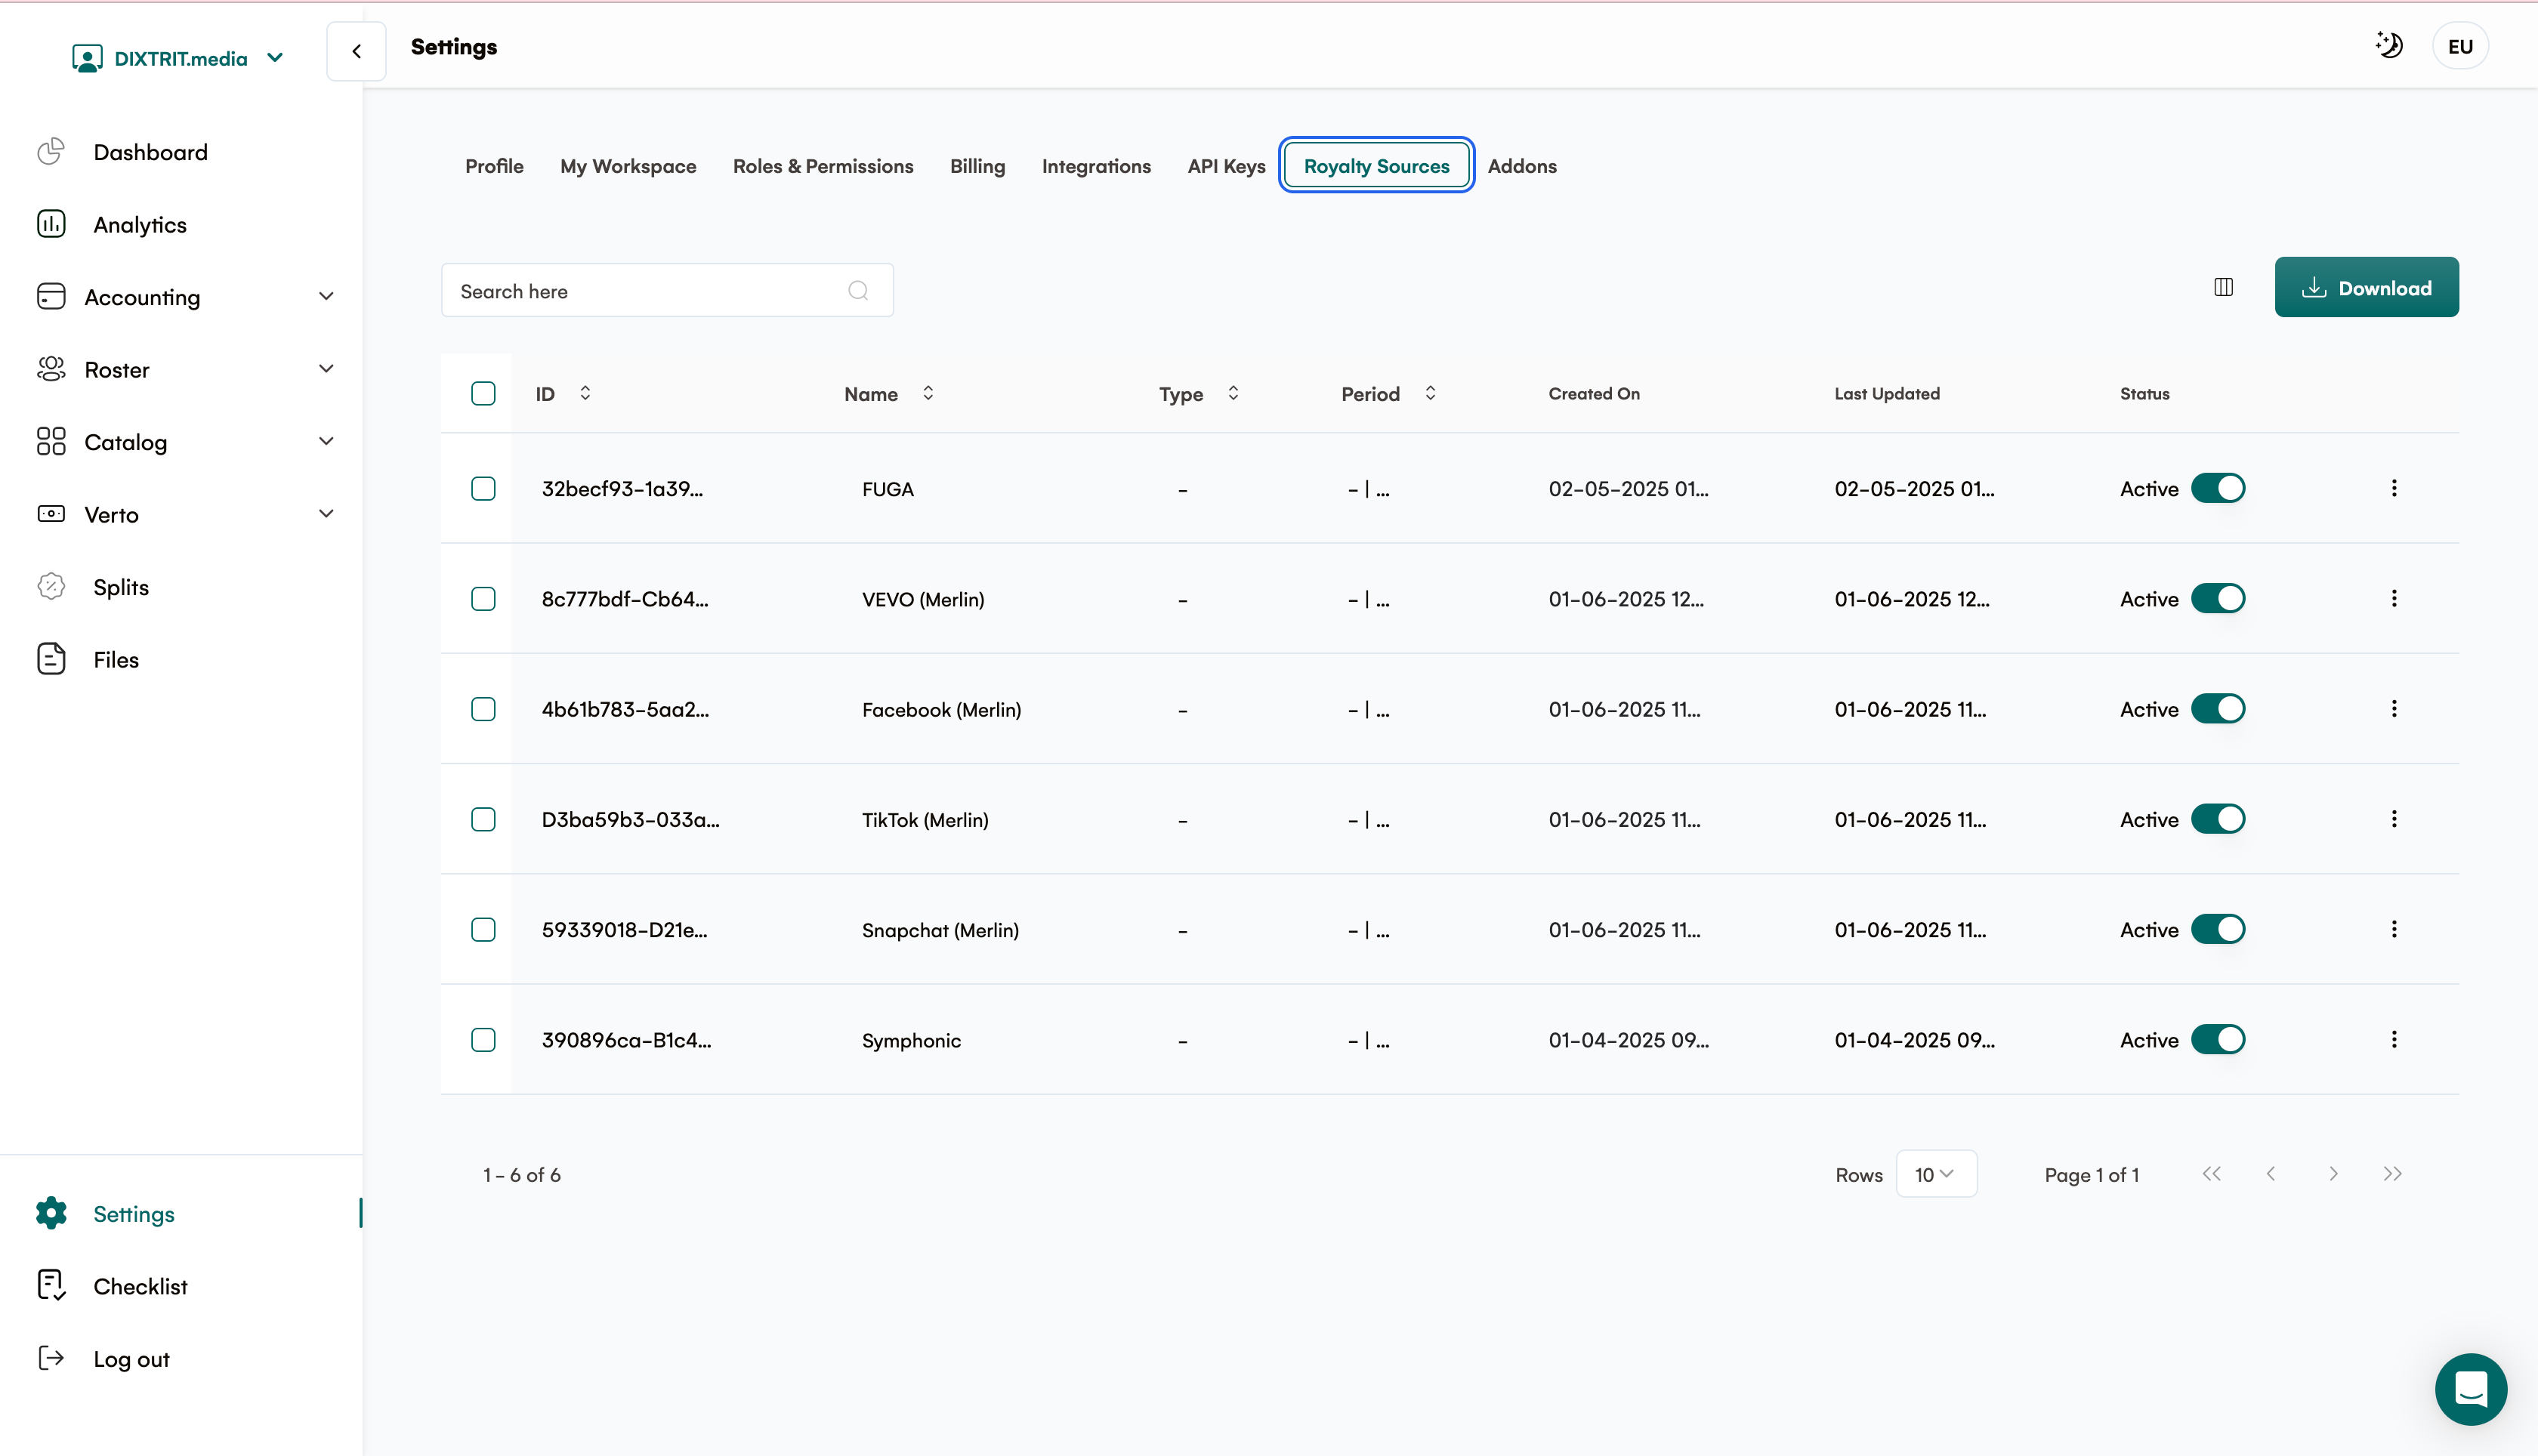Select the Facebook (Merlin) row checkbox
2538x1456 pixels.
483,709
